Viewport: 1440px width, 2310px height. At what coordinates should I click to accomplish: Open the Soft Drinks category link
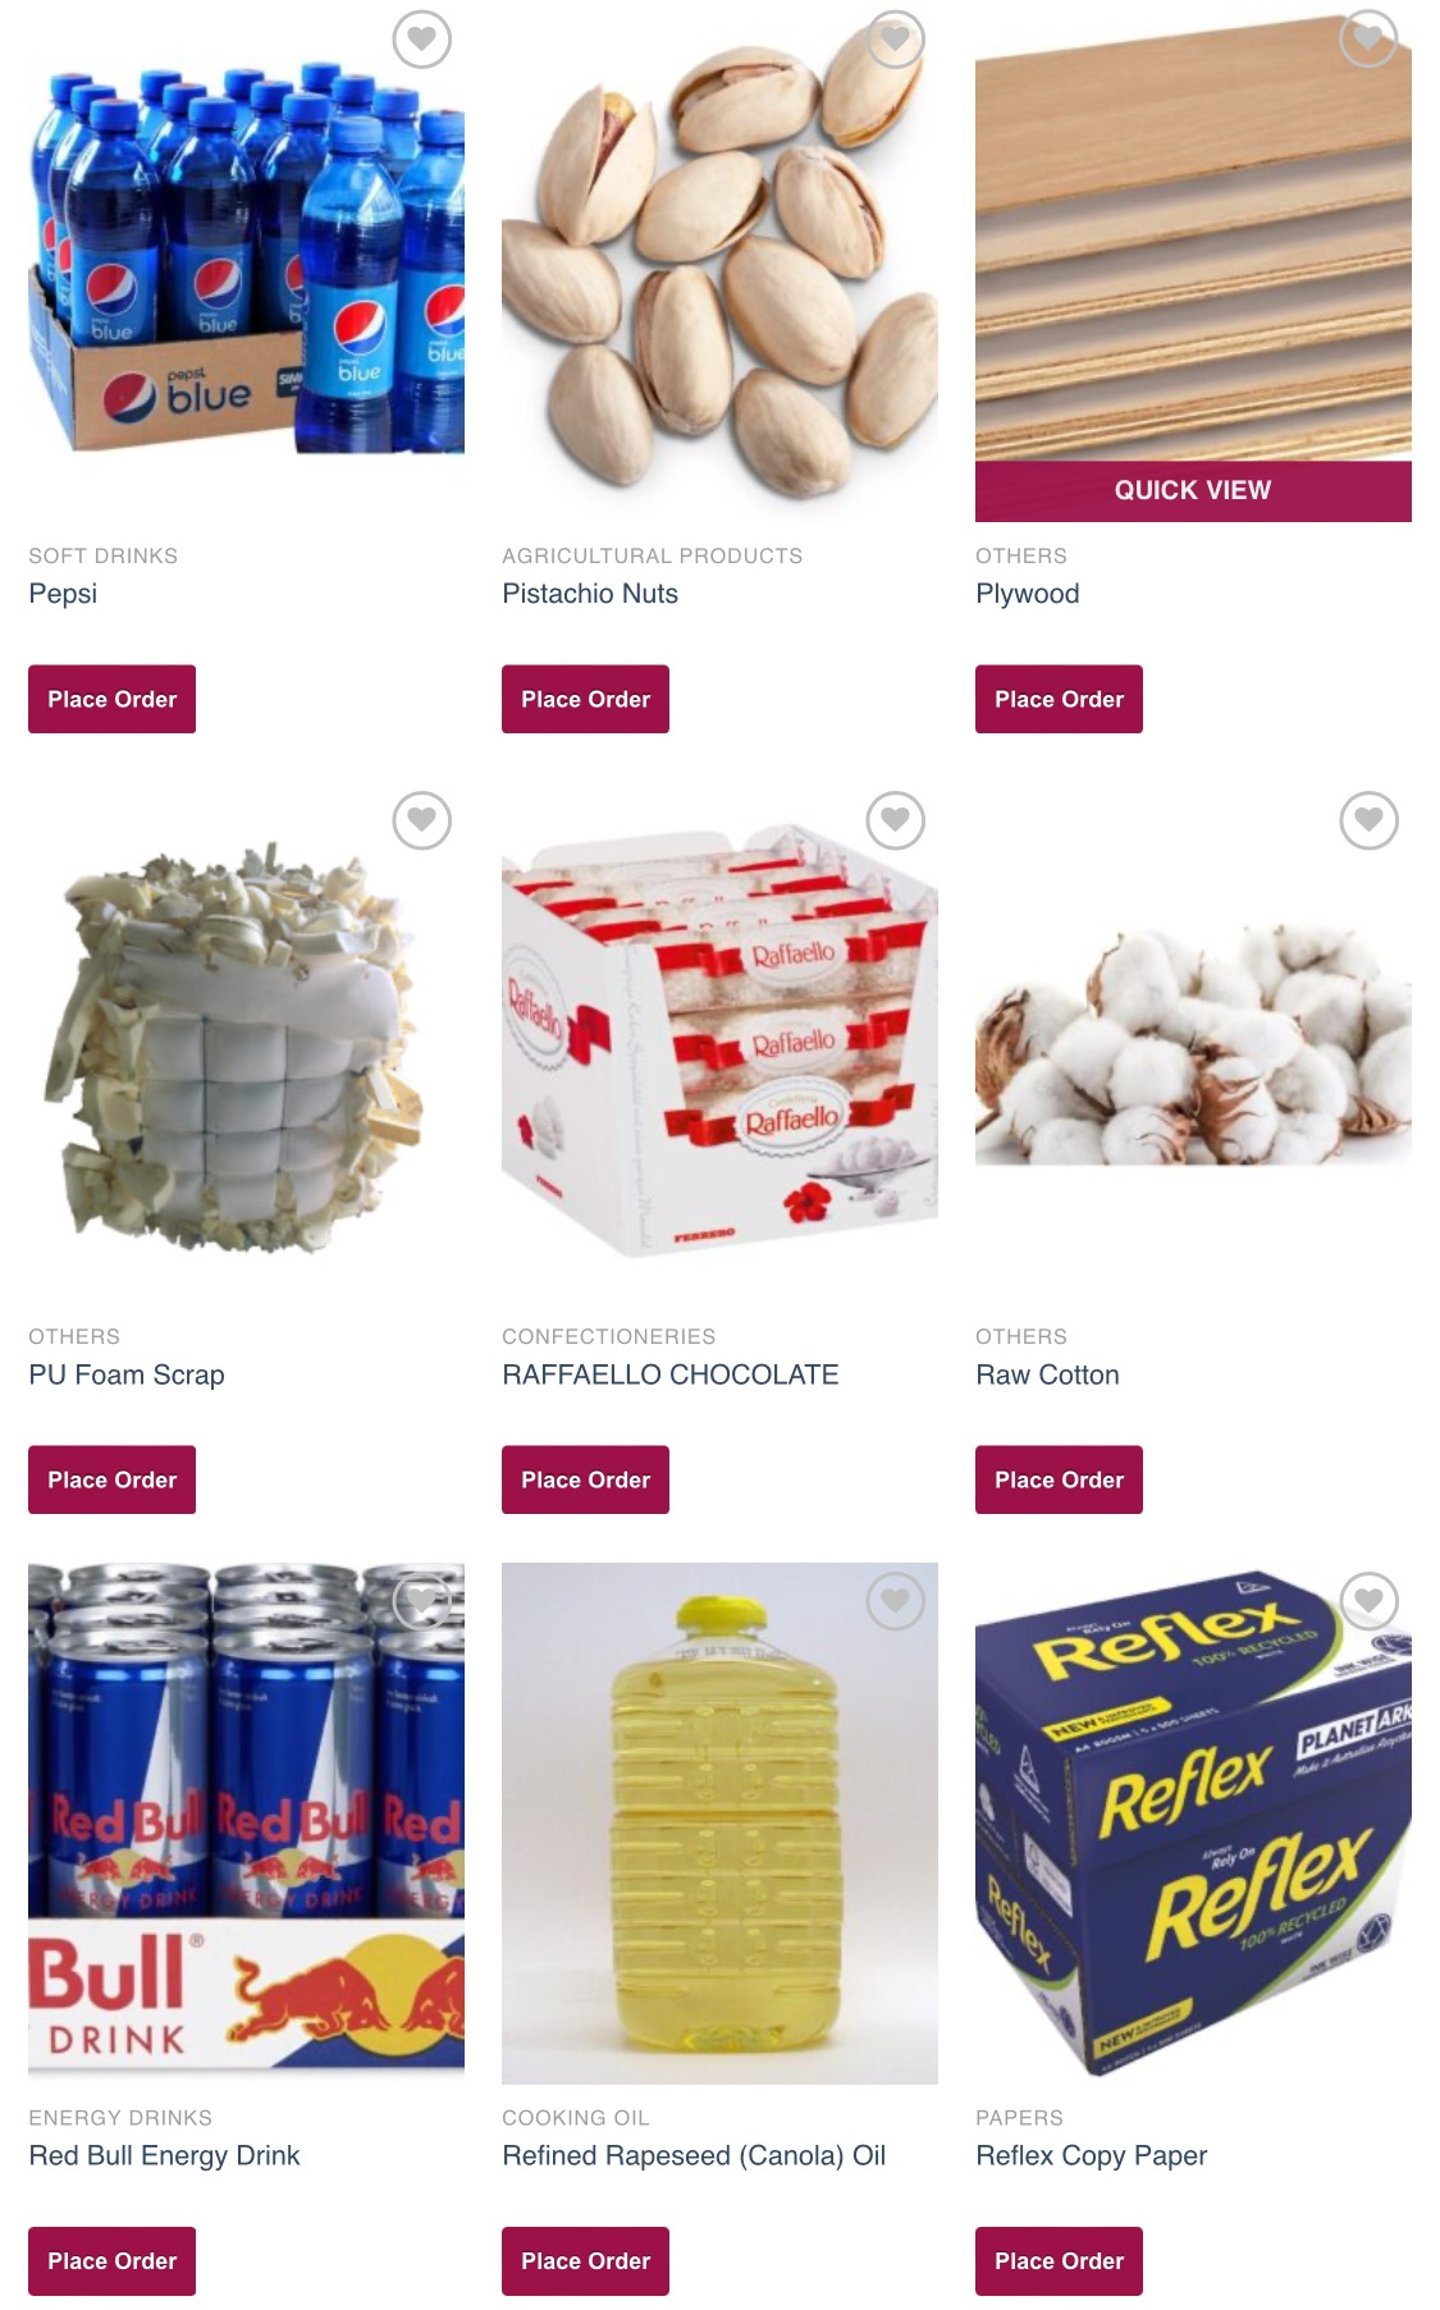(x=103, y=556)
